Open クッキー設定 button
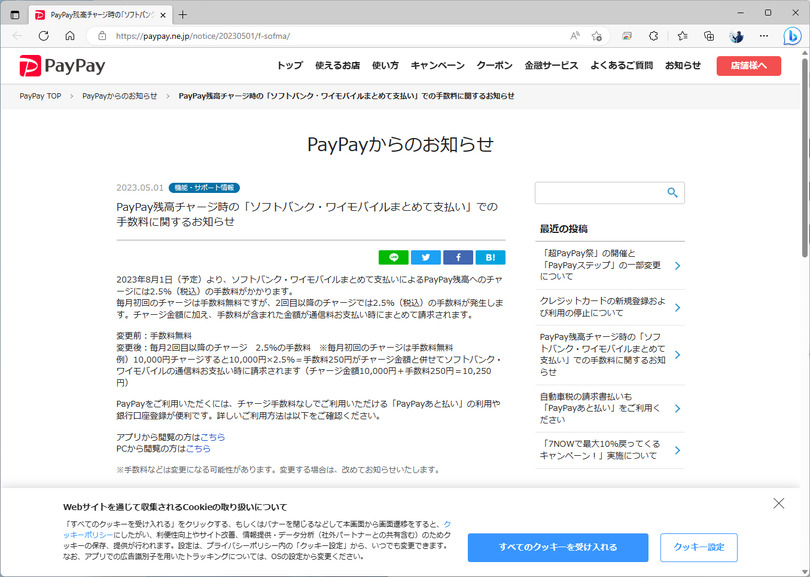The image size is (810, 577). coord(699,548)
